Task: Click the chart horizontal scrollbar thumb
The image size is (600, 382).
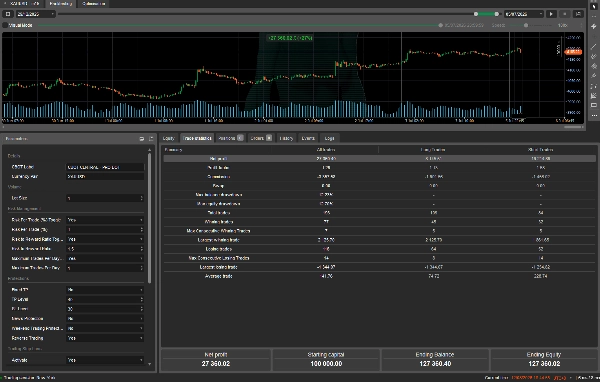Action: coord(573,127)
